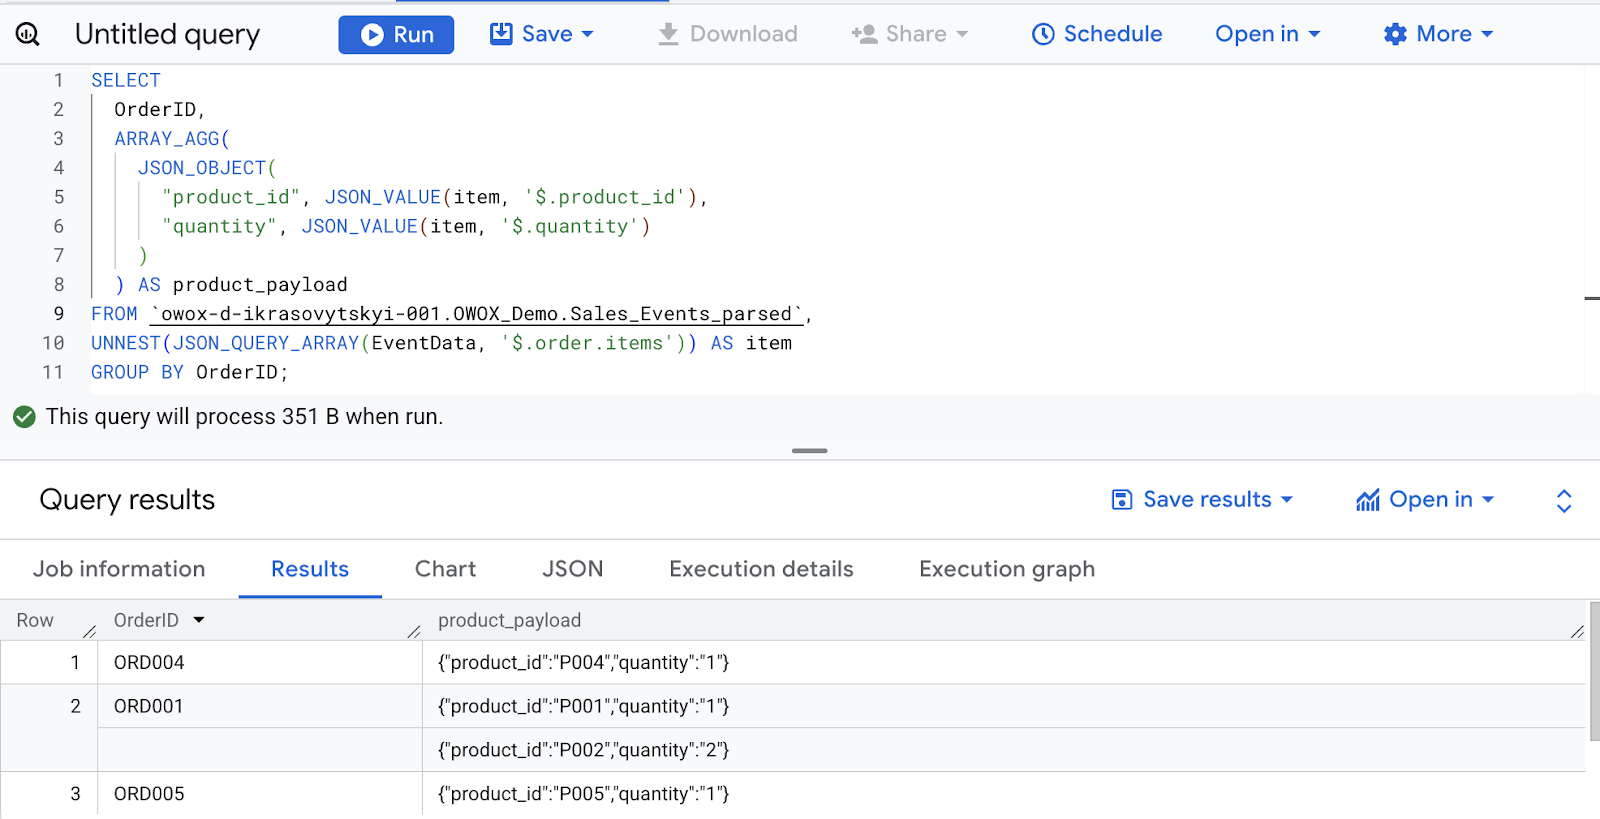Image resolution: width=1600 pixels, height=819 pixels.
Task: View the Execution details tab
Action: [761, 569]
